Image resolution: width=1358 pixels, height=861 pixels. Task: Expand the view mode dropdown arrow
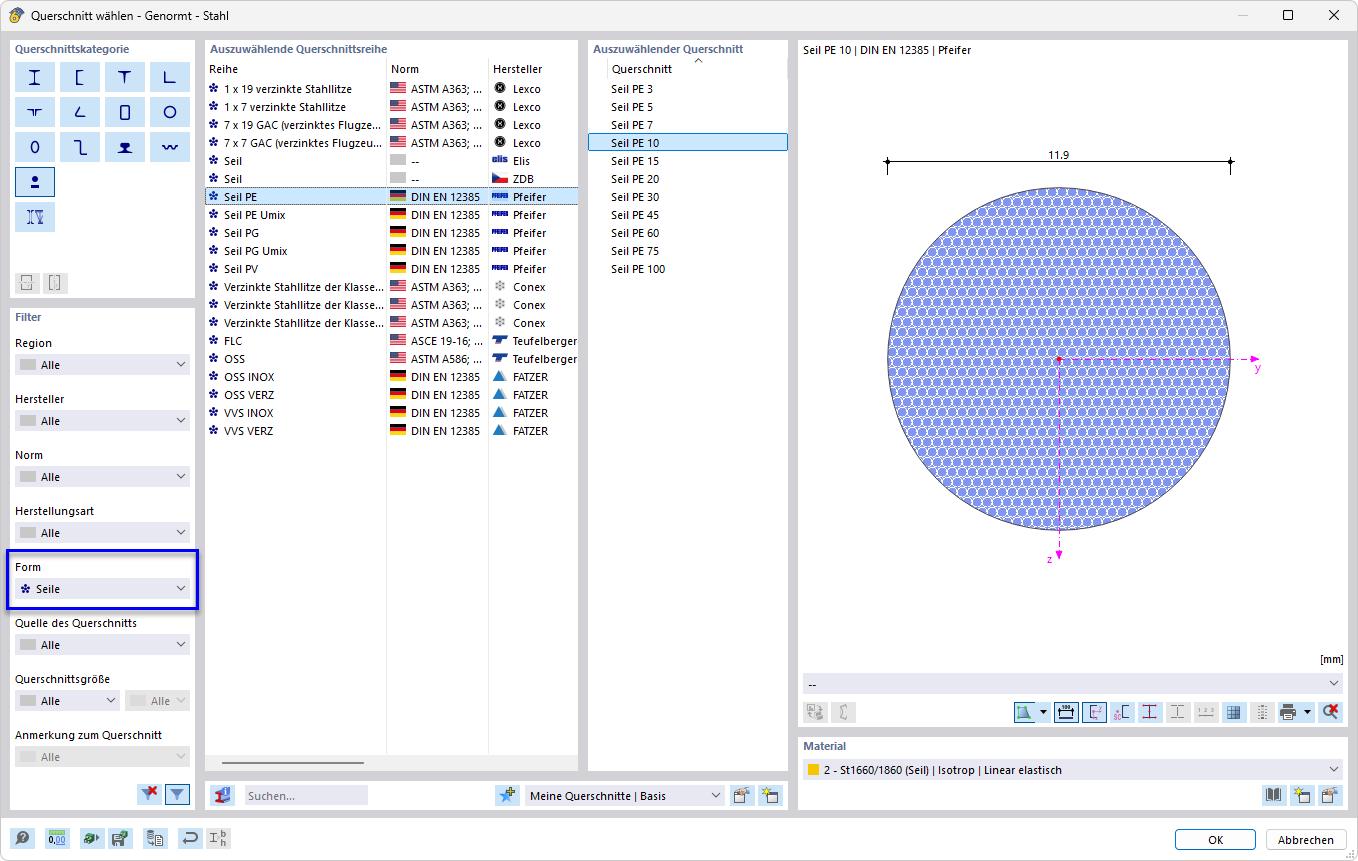coord(1044,712)
